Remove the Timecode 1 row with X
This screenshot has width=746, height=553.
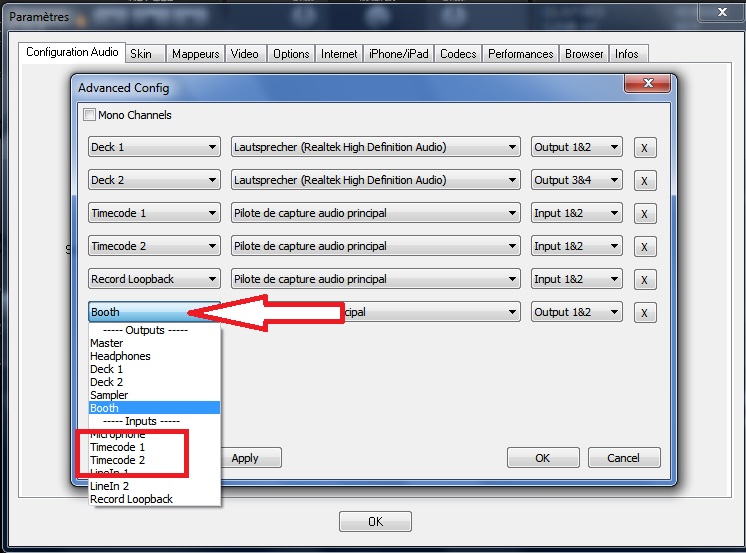pos(645,214)
